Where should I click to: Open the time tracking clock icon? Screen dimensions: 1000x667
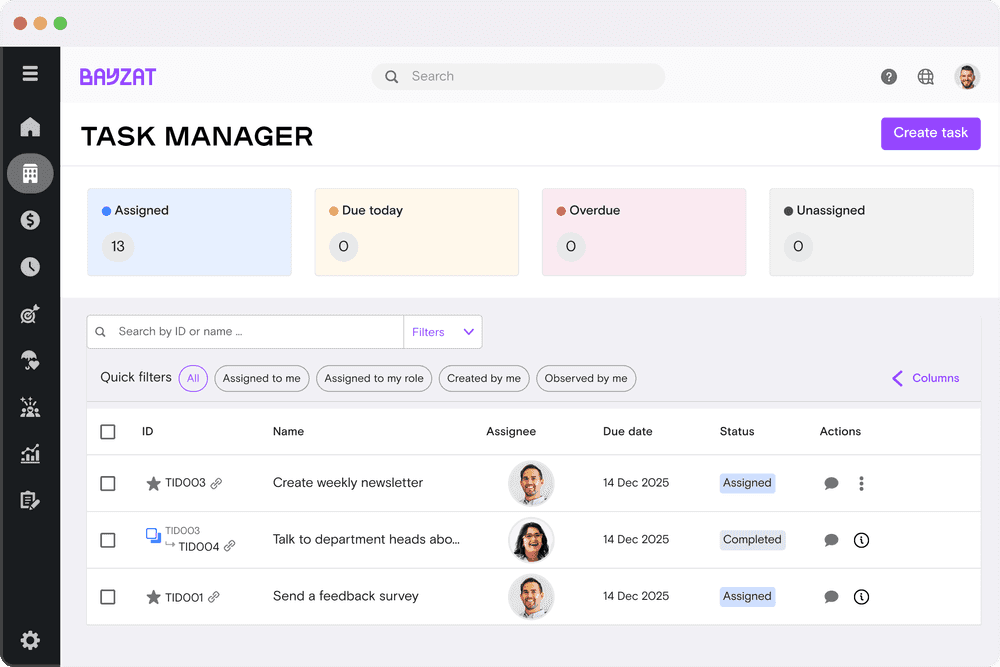30,267
